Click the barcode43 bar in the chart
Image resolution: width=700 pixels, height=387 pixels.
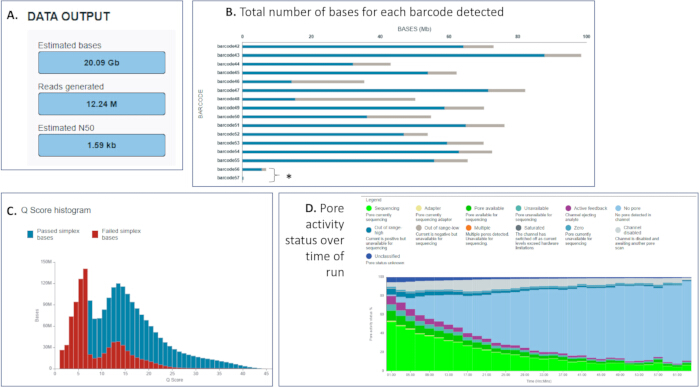click(412, 55)
